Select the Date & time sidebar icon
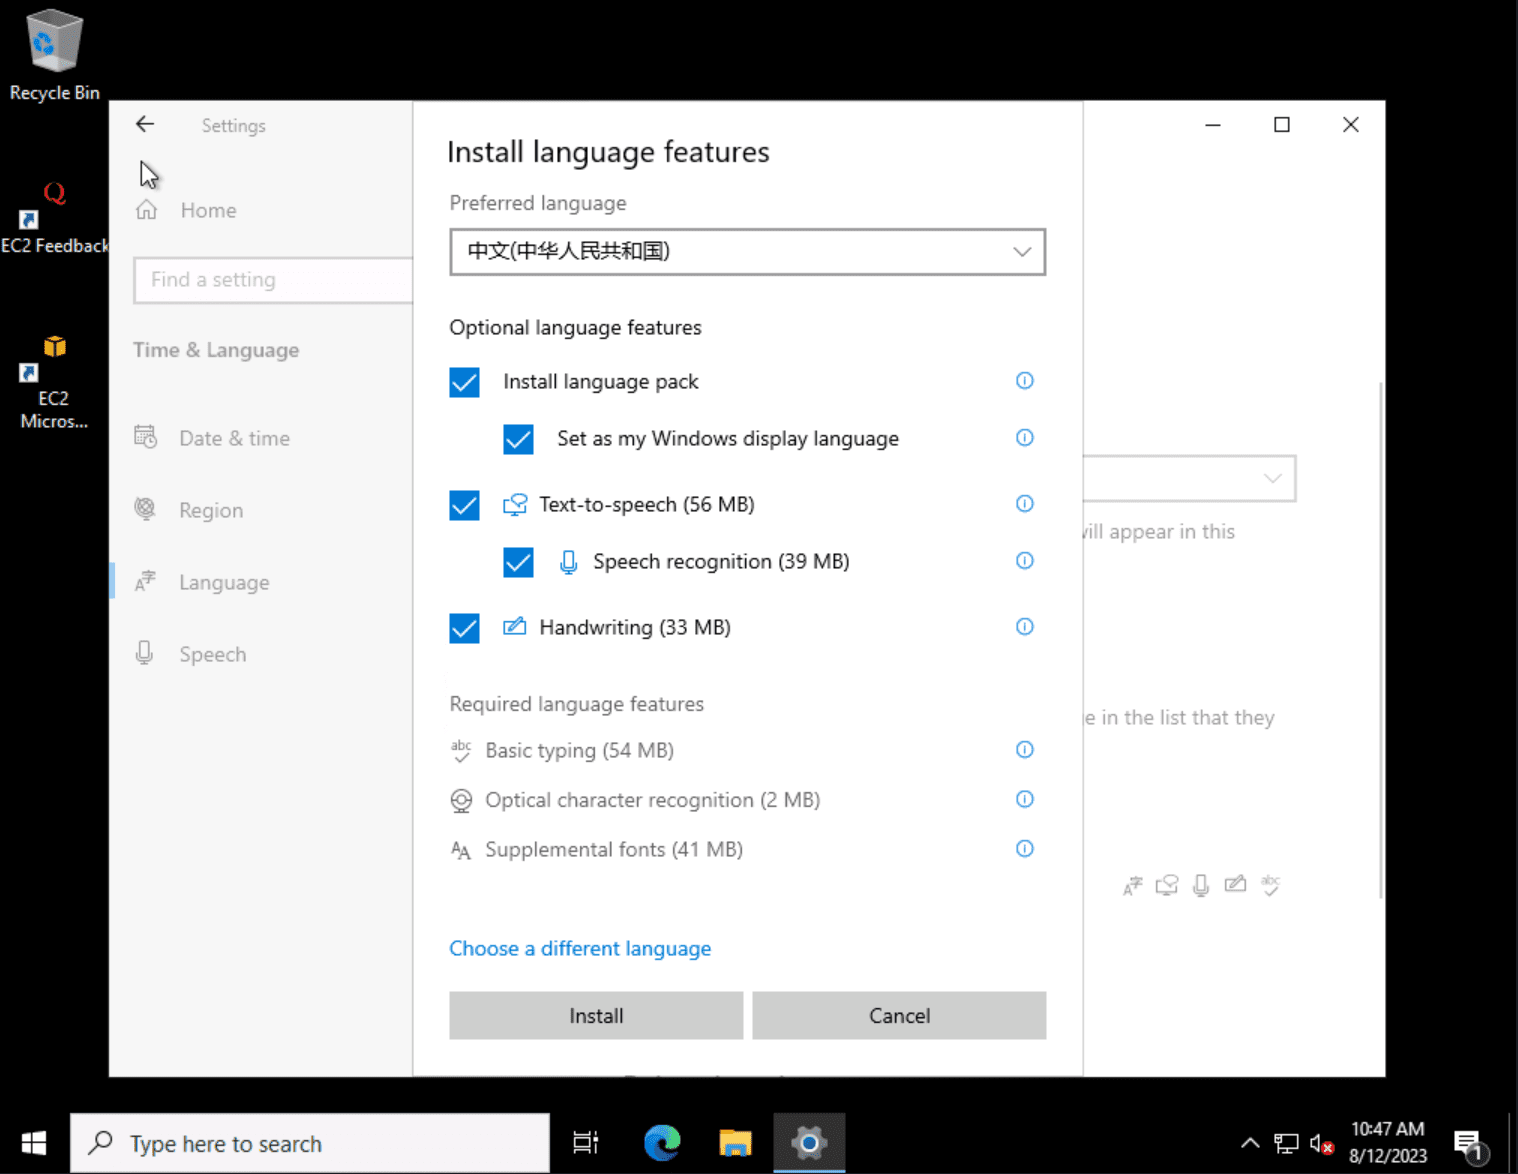The width and height of the screenshot is (1518, 1174). (146, 437)
